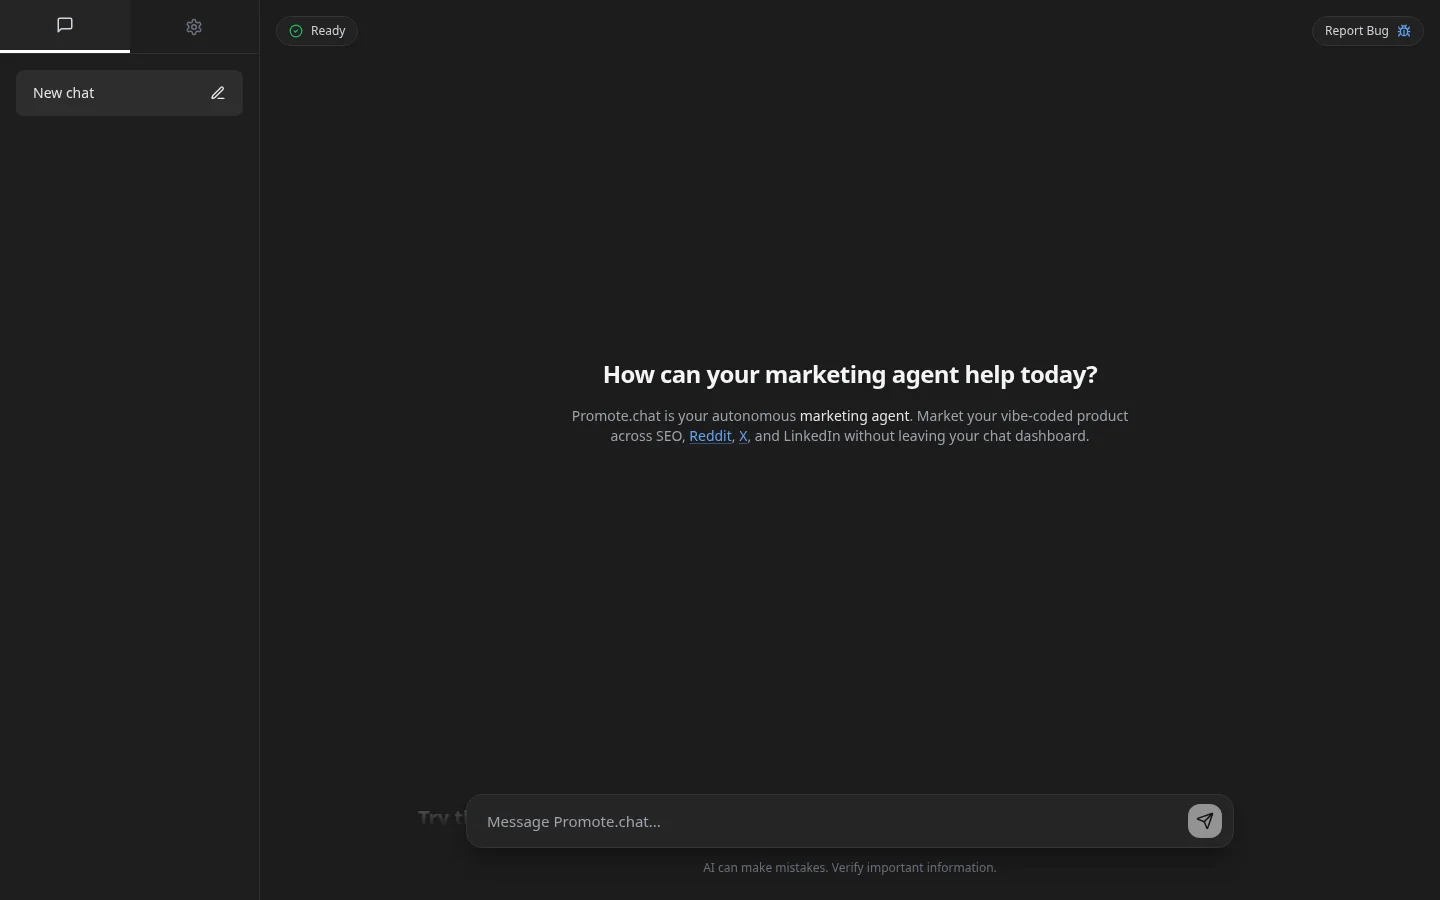Click the blue bug icon
Image resolution: width=1440 pixels, height=900 pixels.
click(x=1404, y=31)
